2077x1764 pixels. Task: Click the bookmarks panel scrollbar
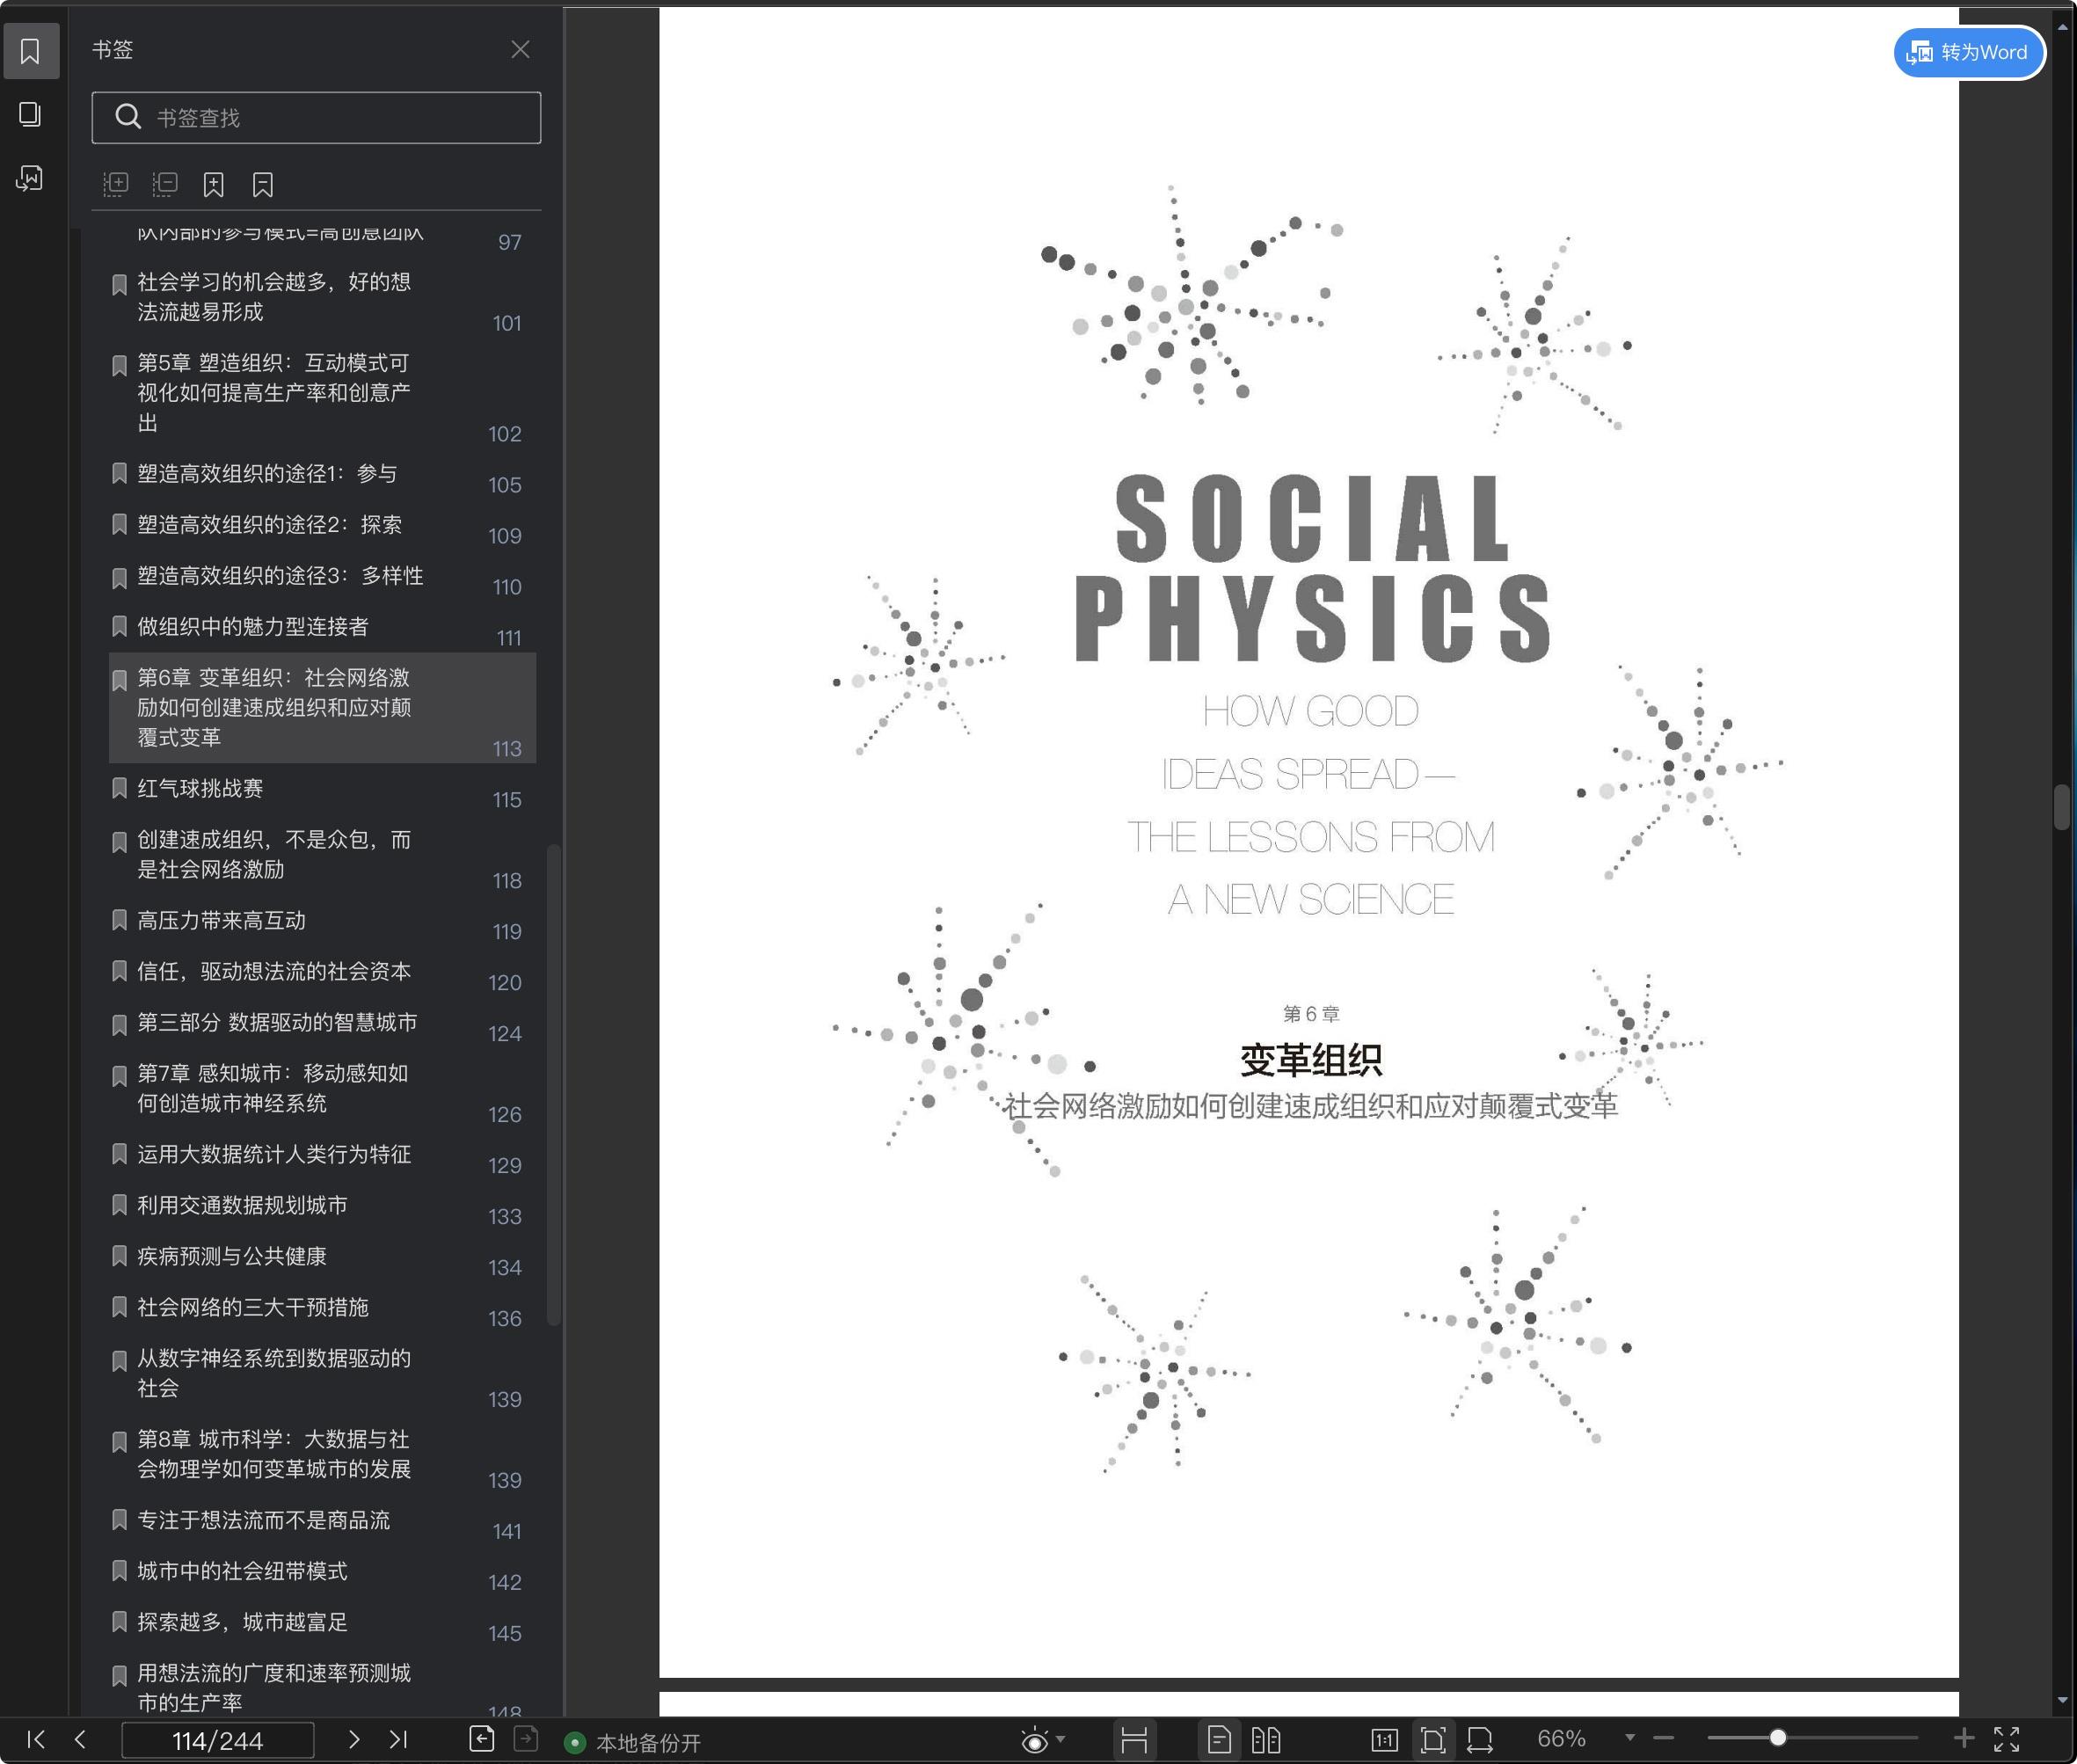point(553,1085)
